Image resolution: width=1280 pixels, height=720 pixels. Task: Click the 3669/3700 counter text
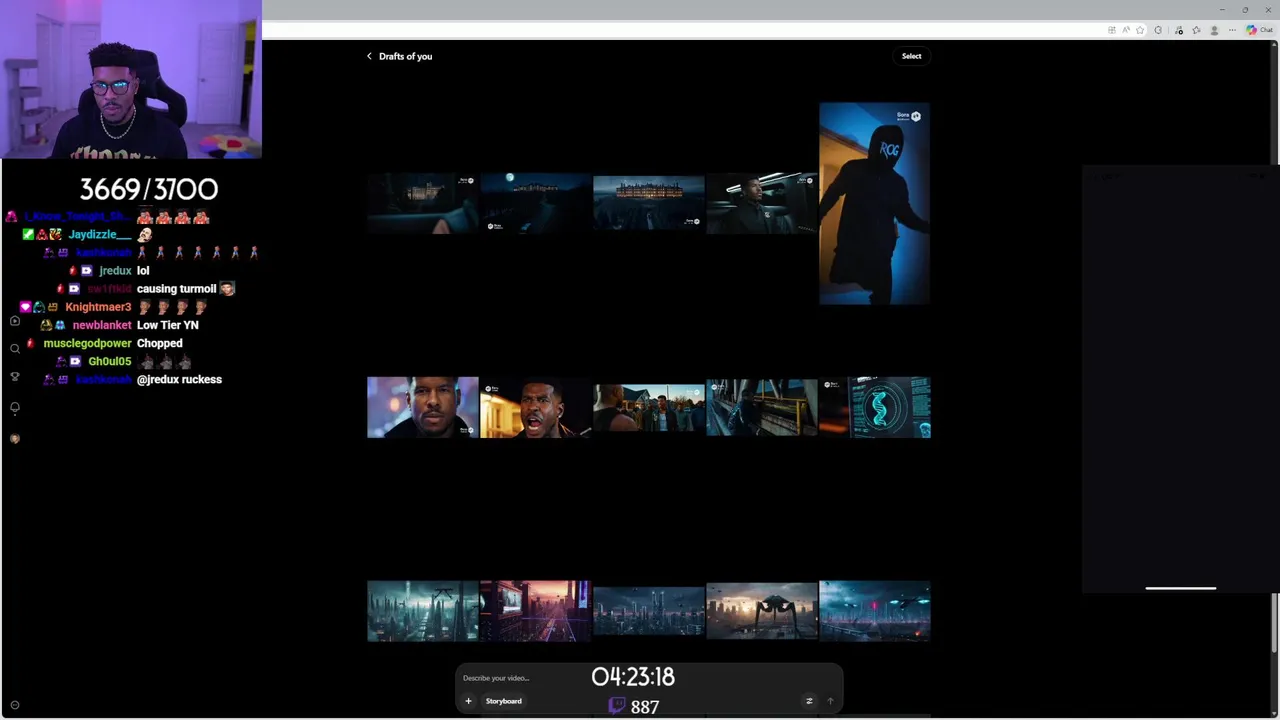148,189
